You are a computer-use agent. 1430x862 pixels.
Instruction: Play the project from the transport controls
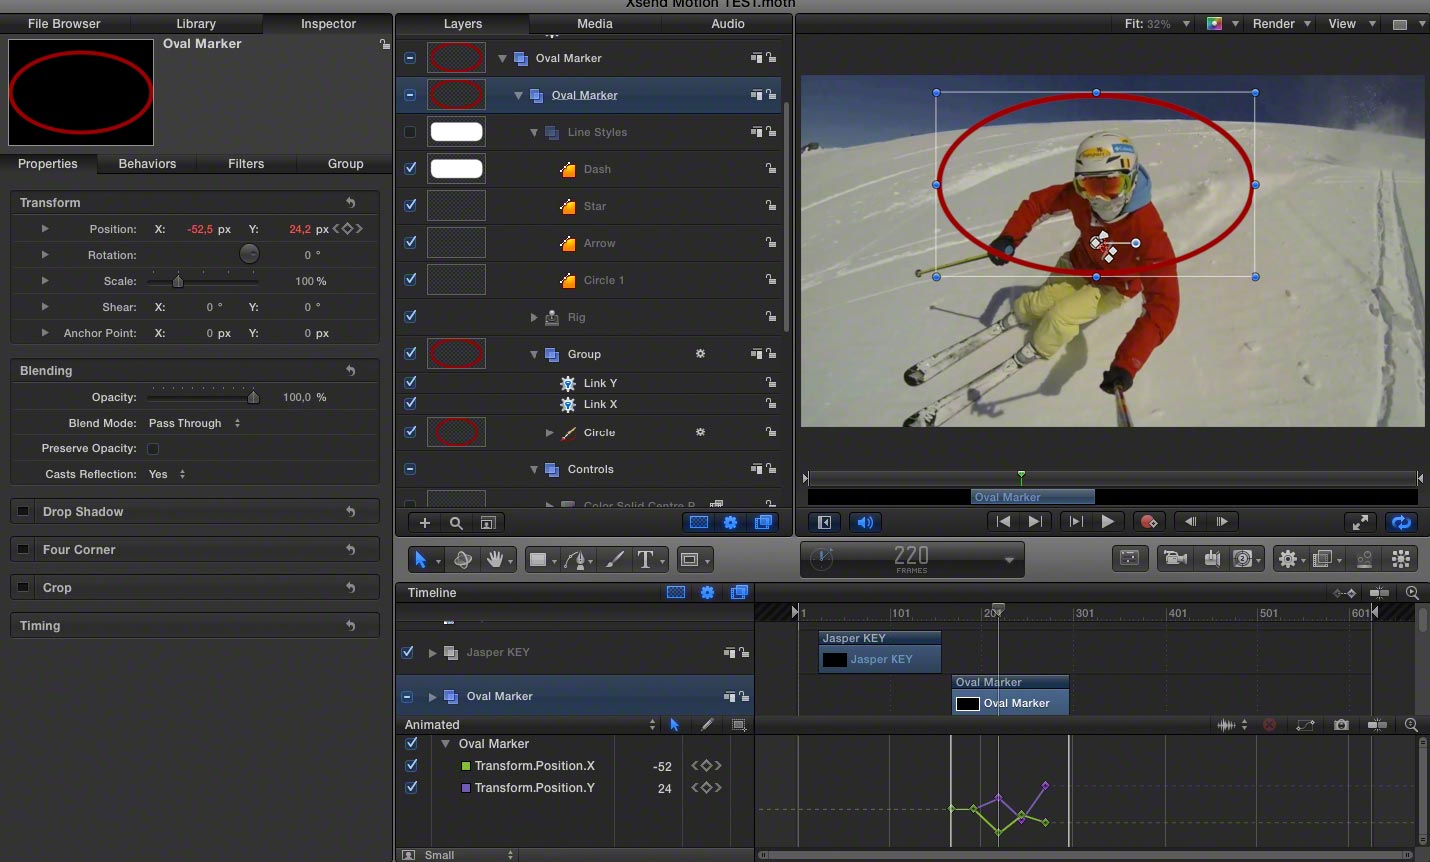[x=1107, y=522]
